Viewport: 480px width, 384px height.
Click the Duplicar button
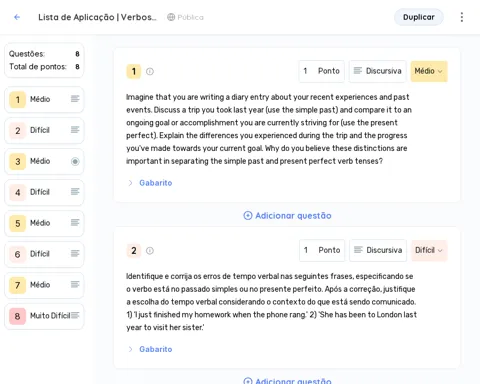pyautogui.click(x=419, y=17)
